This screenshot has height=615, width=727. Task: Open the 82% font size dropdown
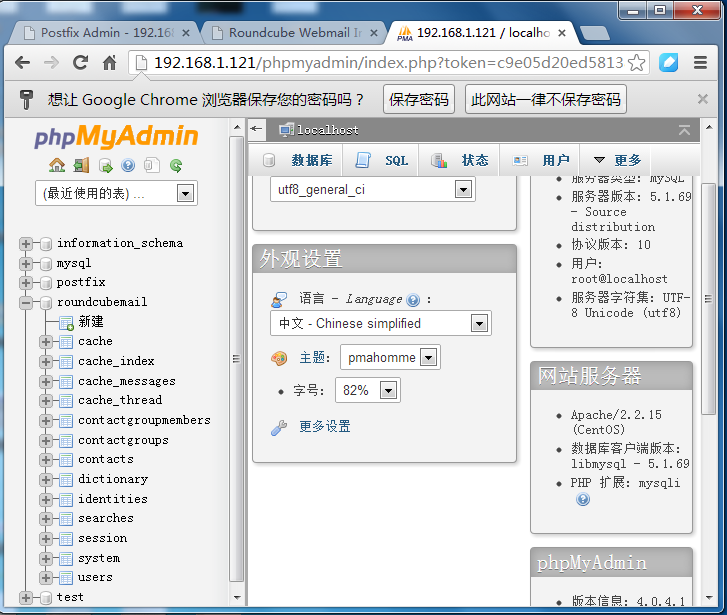(368, 390)
